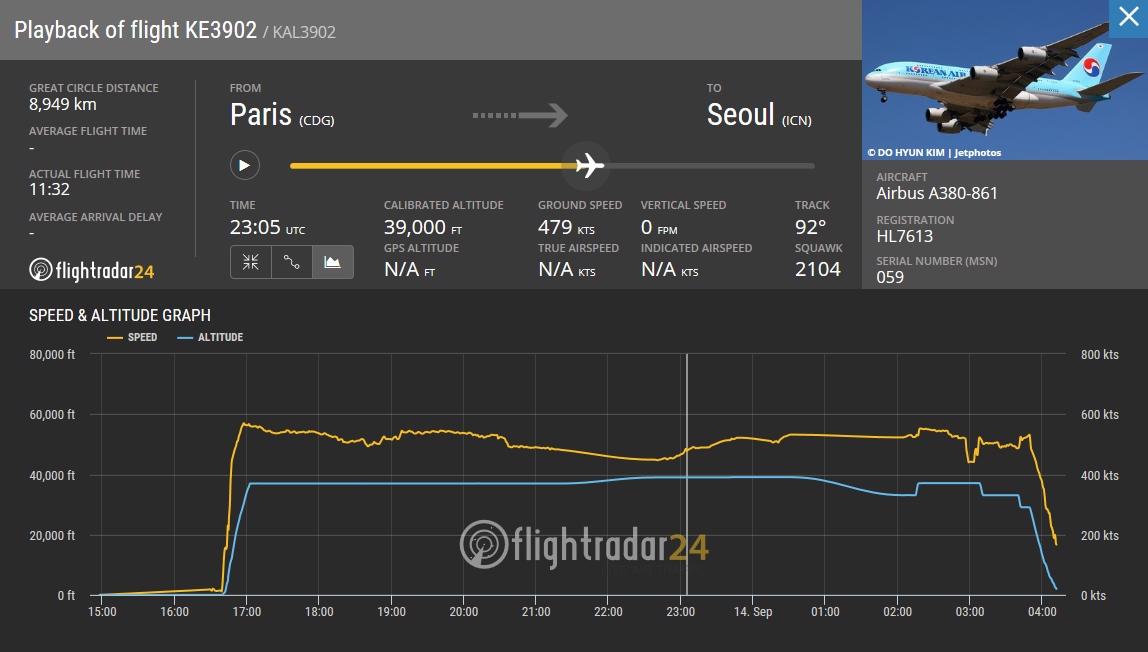Click the graph cursor line near 23:00
The height and width of the screenshot is (652, 1148).
pos(687,474)
